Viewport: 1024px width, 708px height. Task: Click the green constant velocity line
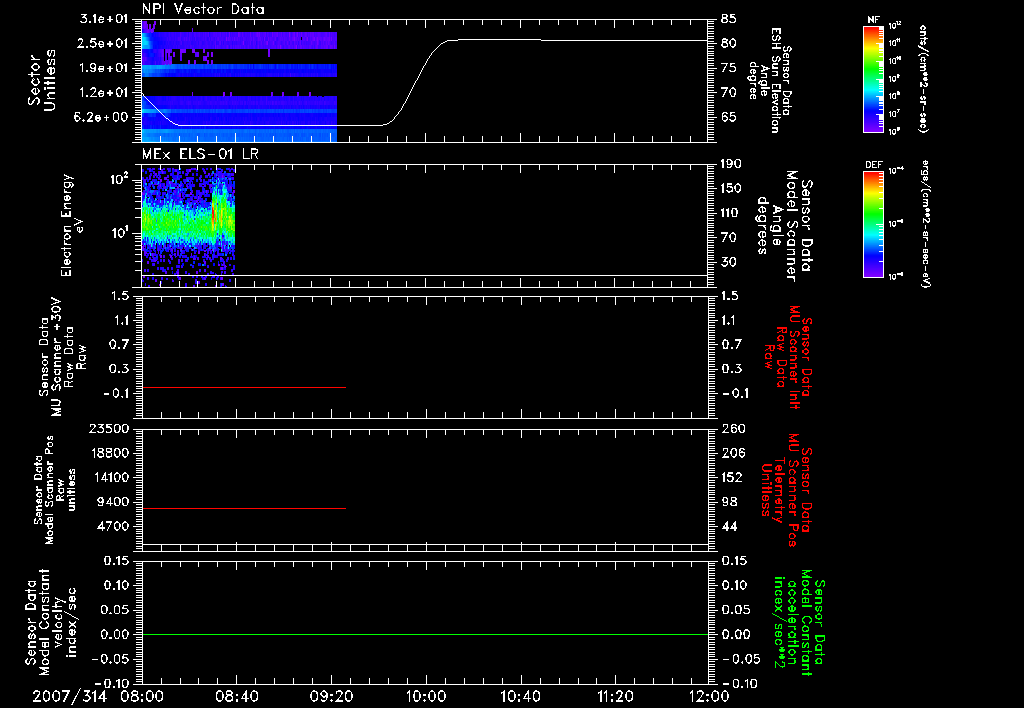pyautogui.click(x=424, y=634)
